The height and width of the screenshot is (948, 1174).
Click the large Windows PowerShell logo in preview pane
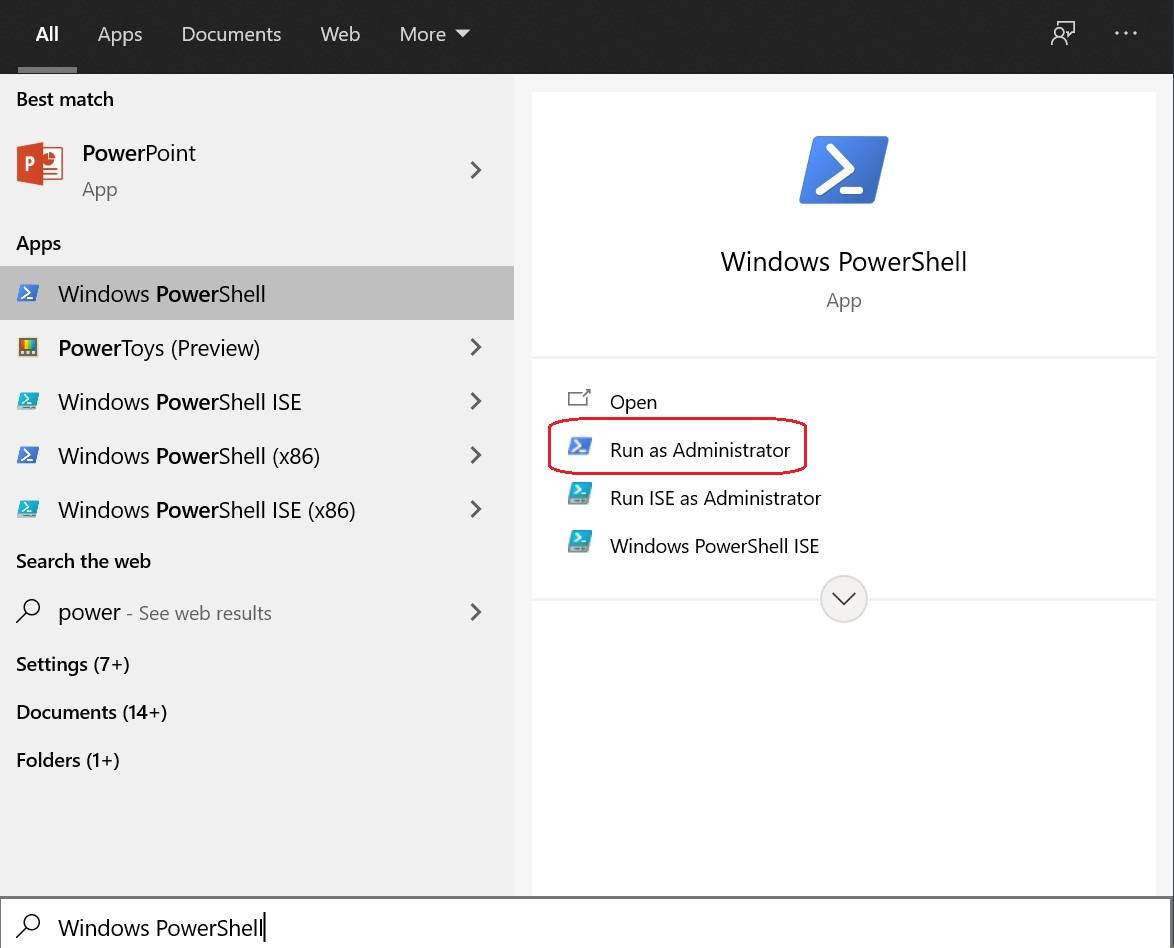pyautogui.click(x=844, y=169)
